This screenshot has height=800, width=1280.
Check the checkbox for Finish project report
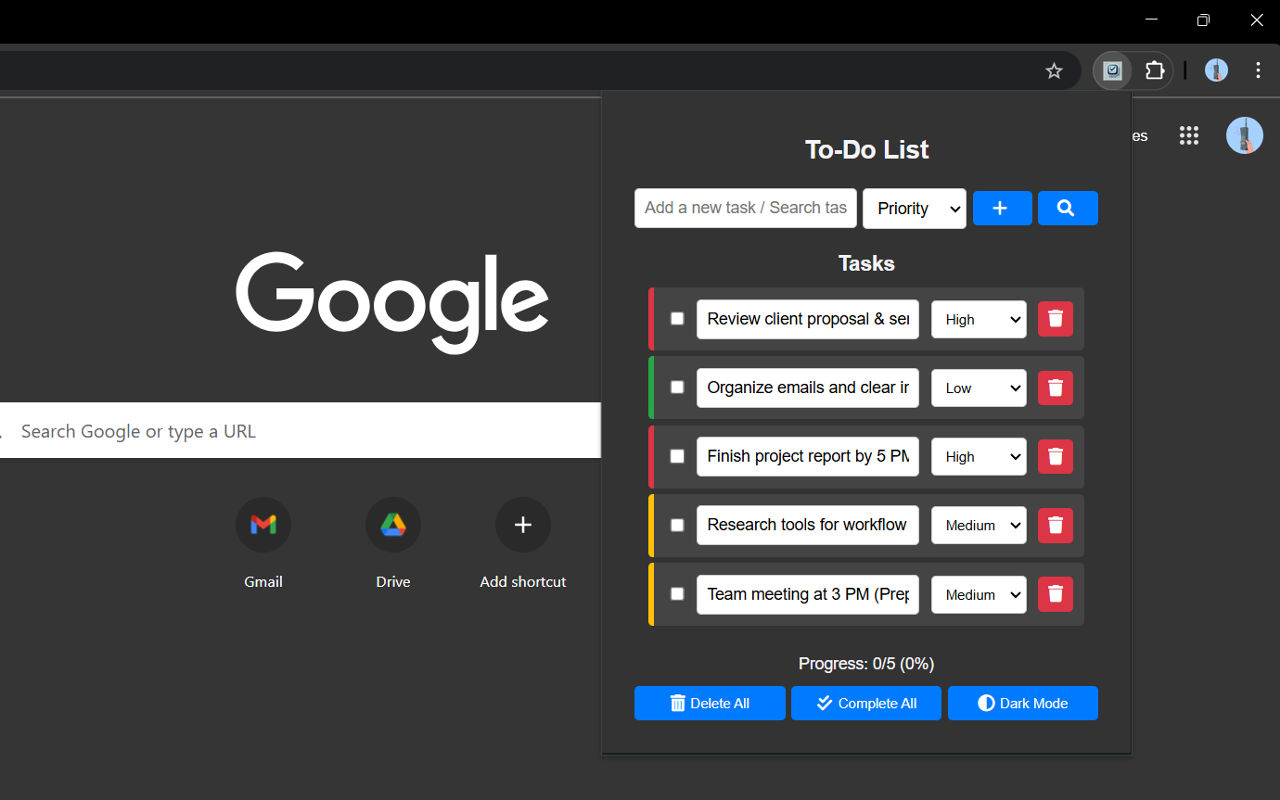[677, 456]
